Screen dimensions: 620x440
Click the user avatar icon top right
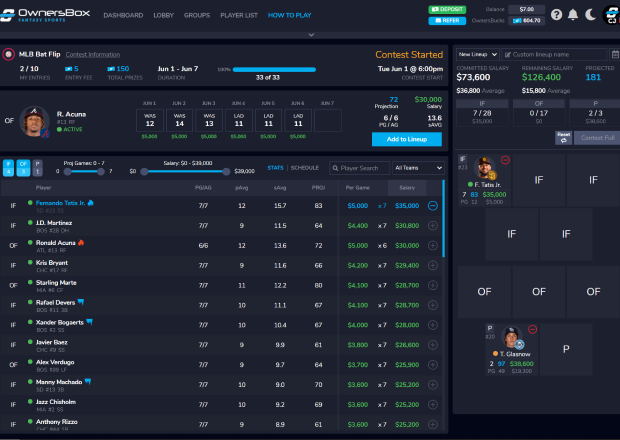pos(611,15)
